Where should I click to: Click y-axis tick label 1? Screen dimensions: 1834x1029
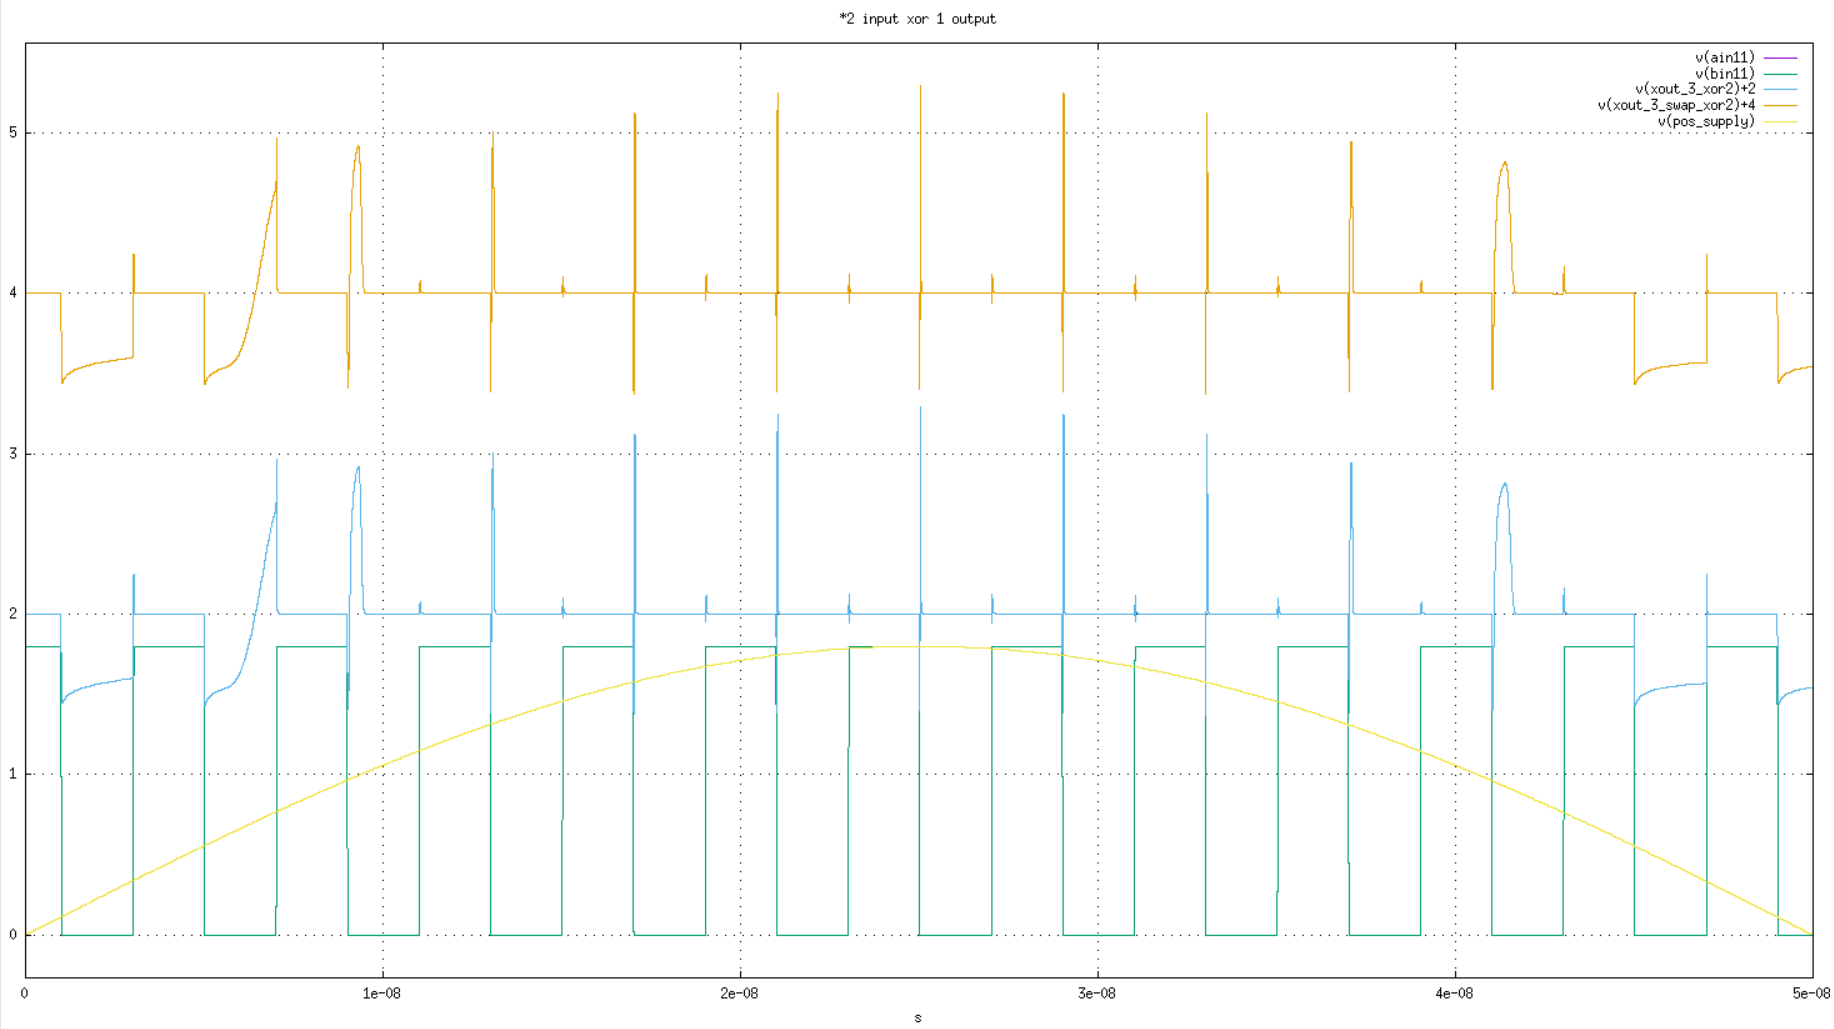(x=13, y=774)
